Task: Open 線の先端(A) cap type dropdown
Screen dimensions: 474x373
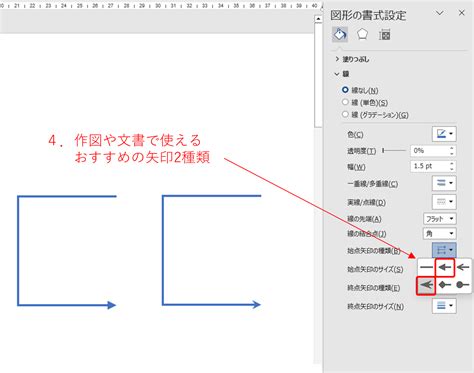Action: 439,219
